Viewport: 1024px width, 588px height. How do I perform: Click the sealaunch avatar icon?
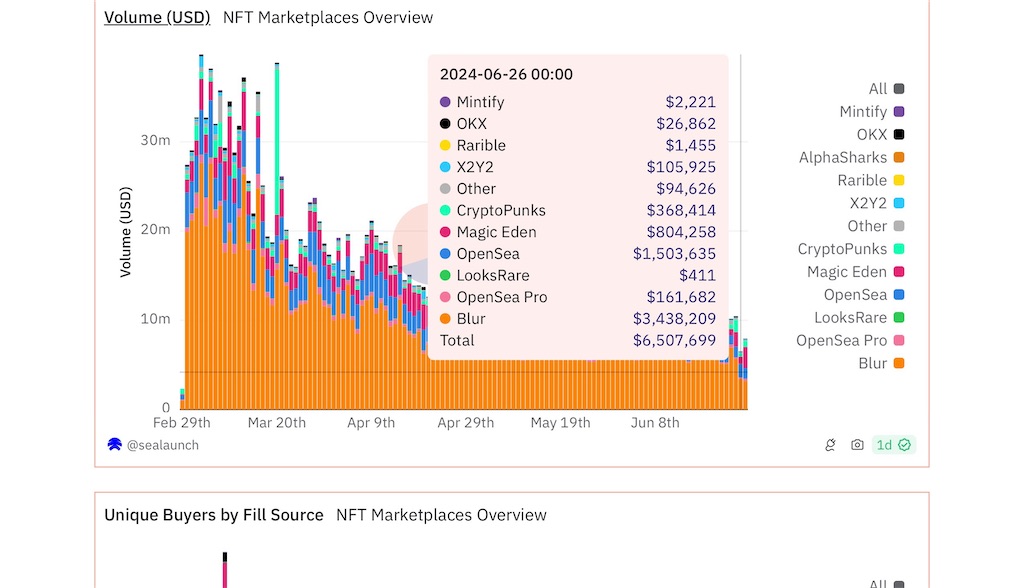114,445
